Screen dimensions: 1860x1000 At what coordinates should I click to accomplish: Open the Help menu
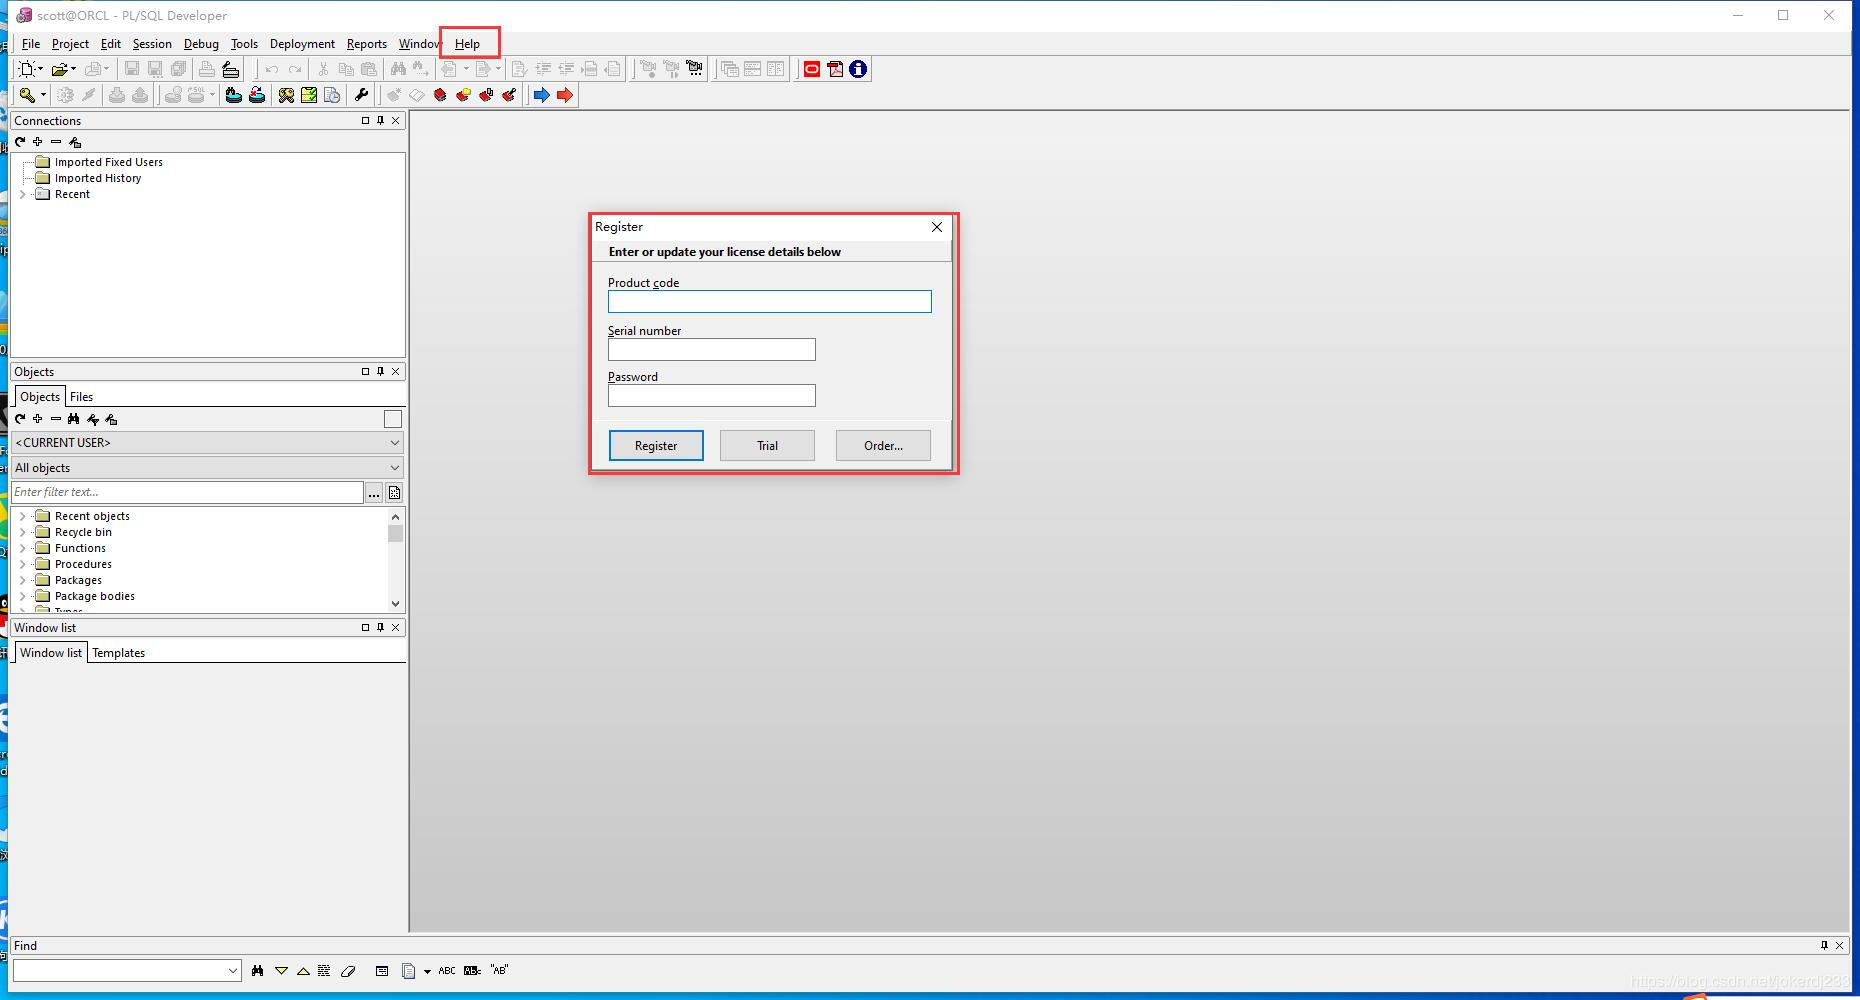tap(467, 44)
